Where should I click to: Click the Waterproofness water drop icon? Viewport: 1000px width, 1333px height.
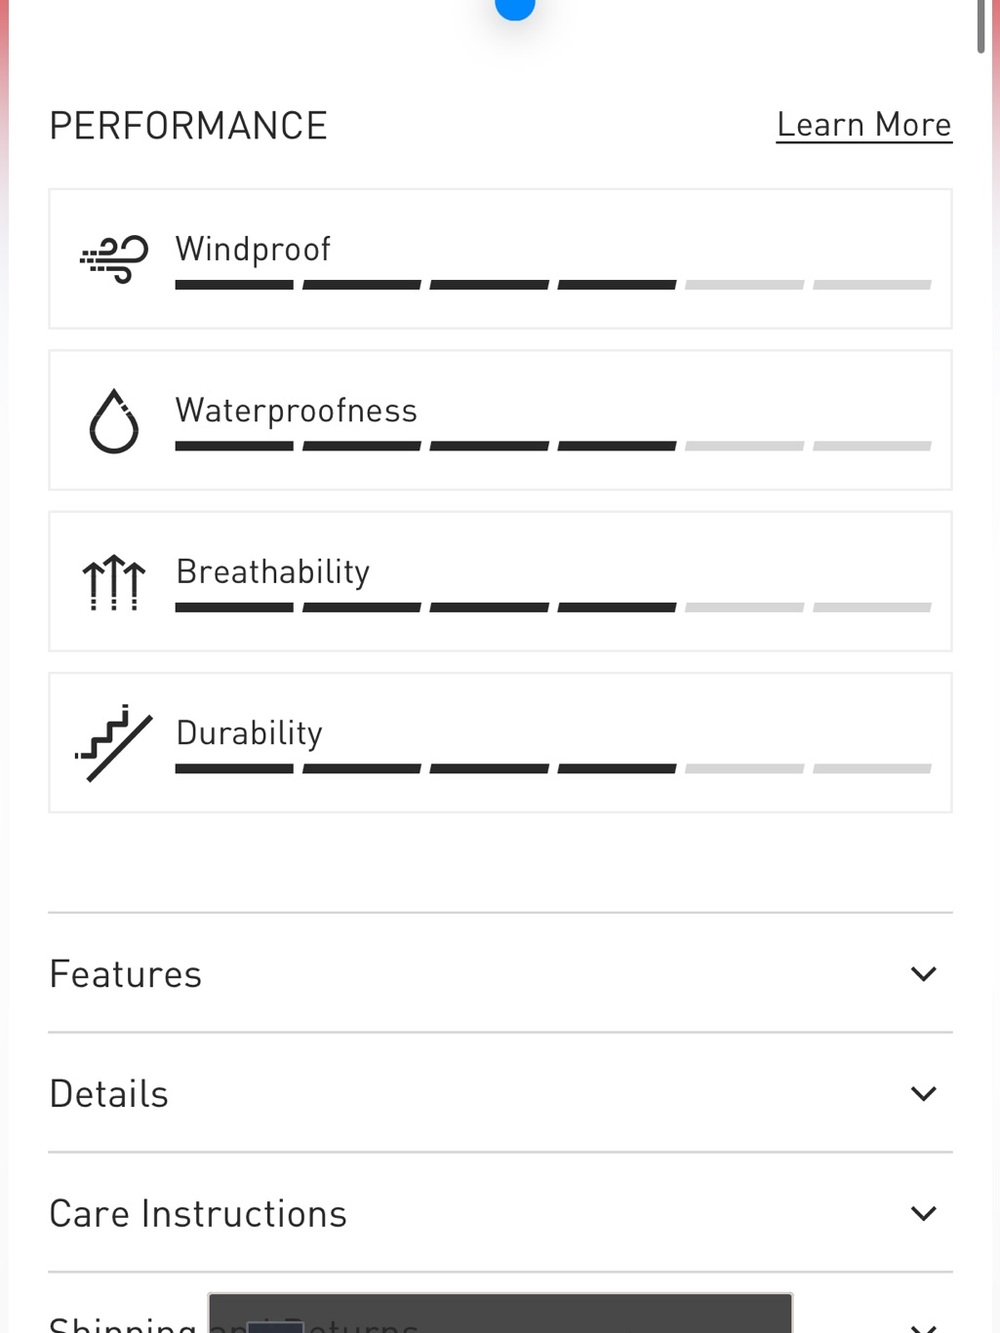tap(114, 421)
